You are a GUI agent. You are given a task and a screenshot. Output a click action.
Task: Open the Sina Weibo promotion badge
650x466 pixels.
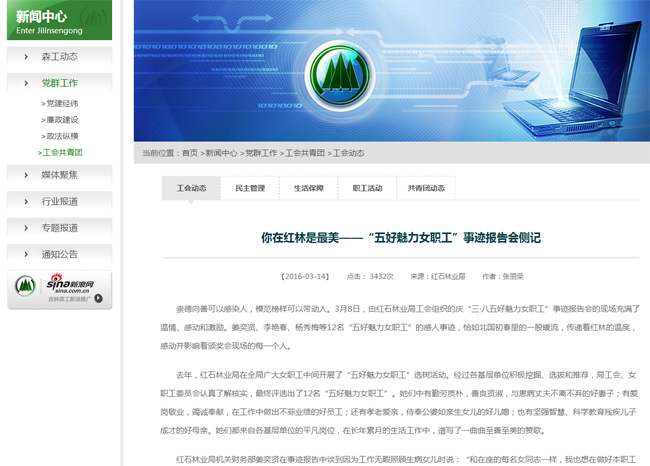click(x=60, y=289)
